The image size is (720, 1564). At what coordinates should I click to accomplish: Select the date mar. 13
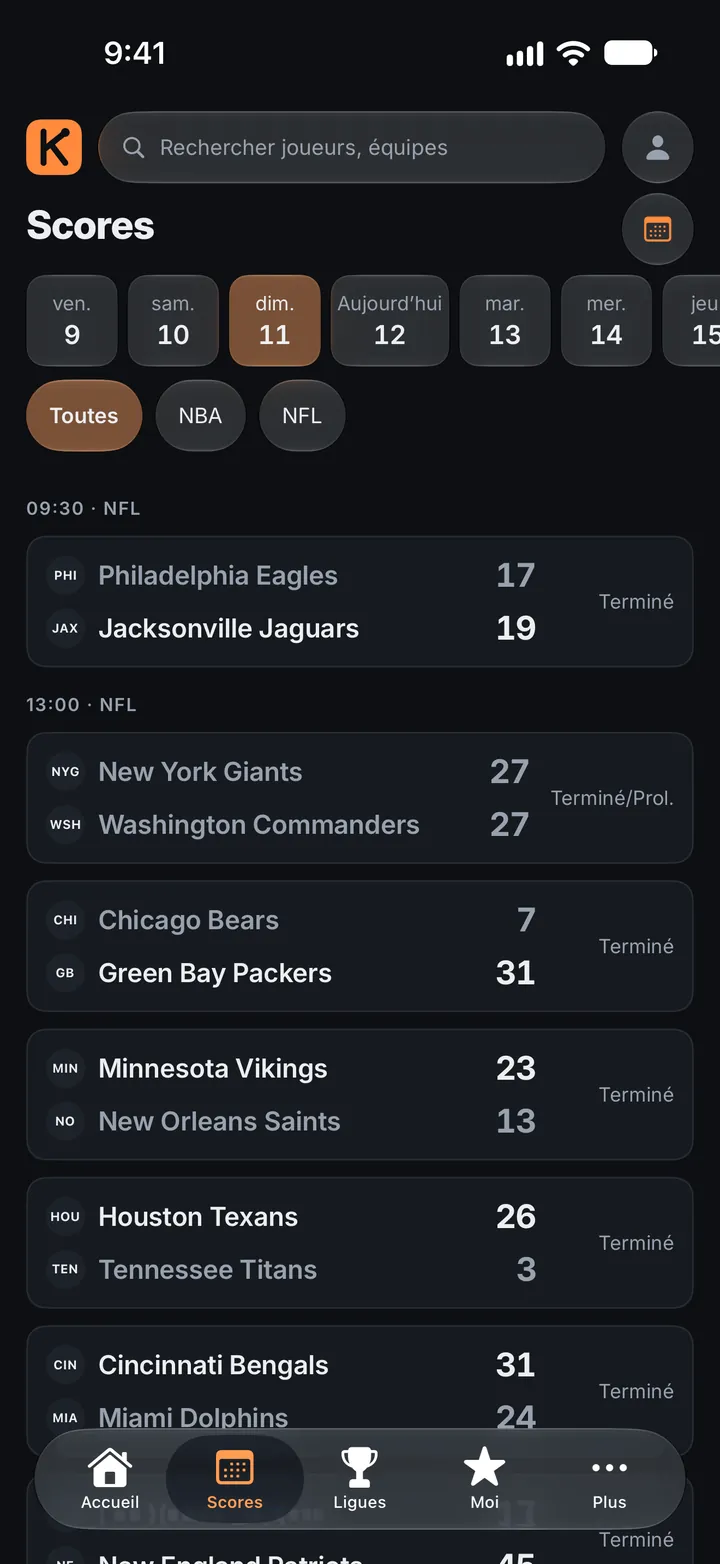(505, 320)
